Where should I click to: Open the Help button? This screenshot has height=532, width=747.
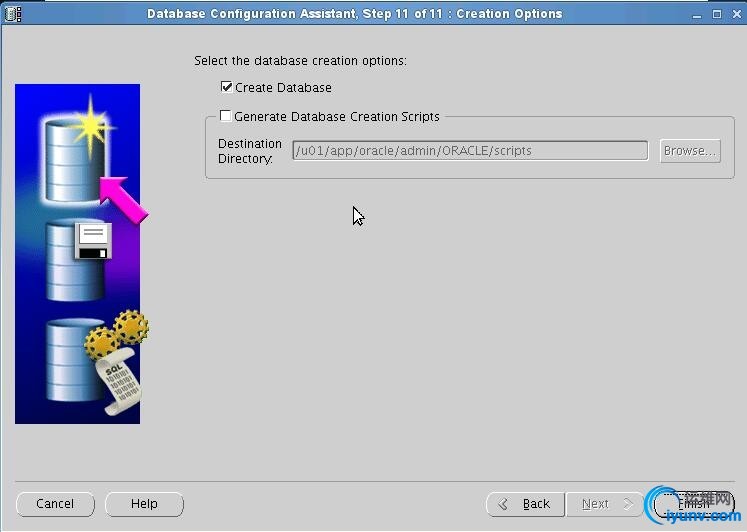tap(144, 504)
